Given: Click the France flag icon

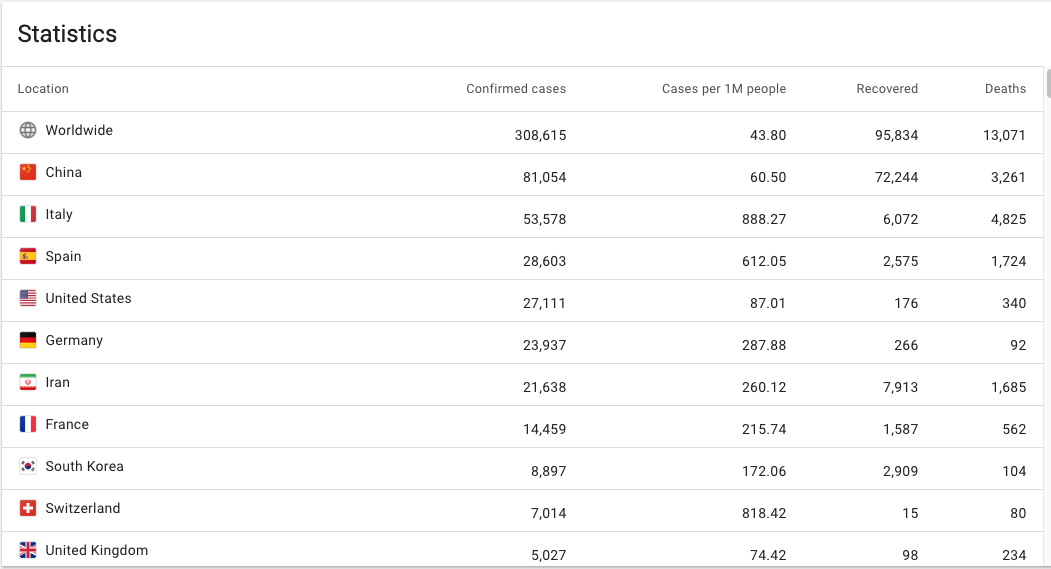Looking at the screenshot, I should [27, 424].
